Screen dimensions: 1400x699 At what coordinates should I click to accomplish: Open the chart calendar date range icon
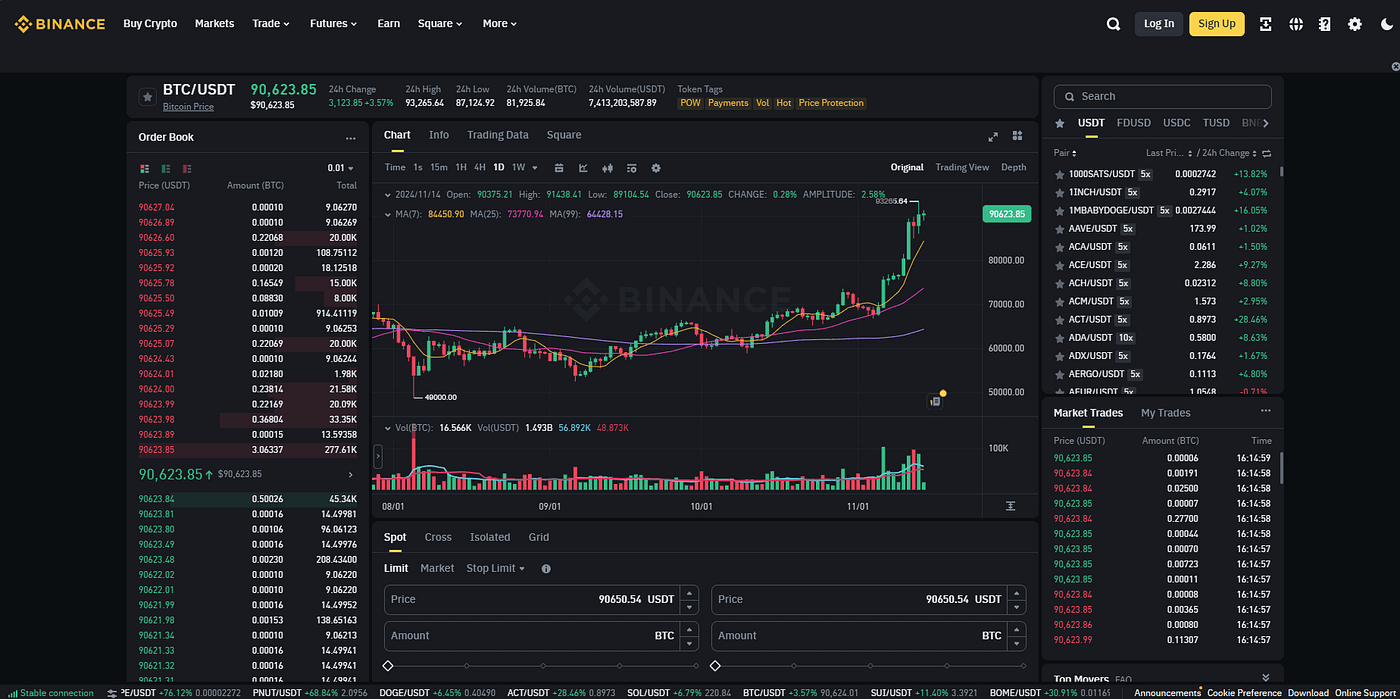(559, 168)
